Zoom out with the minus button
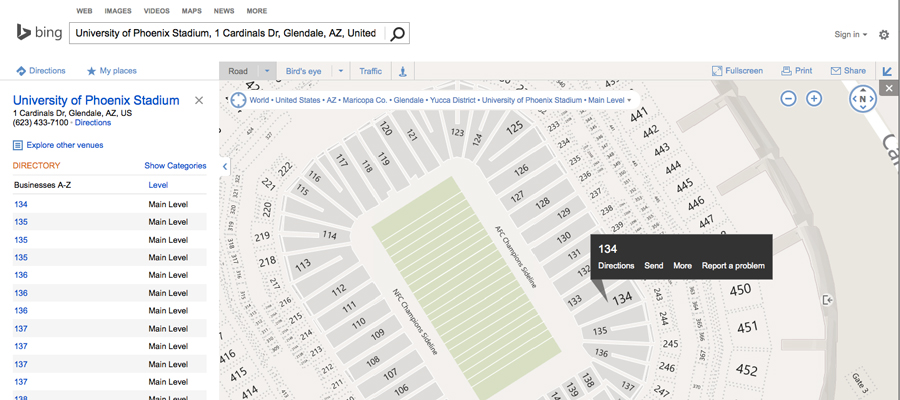Viewport: 900px width, 400px height. pos(789,99)
